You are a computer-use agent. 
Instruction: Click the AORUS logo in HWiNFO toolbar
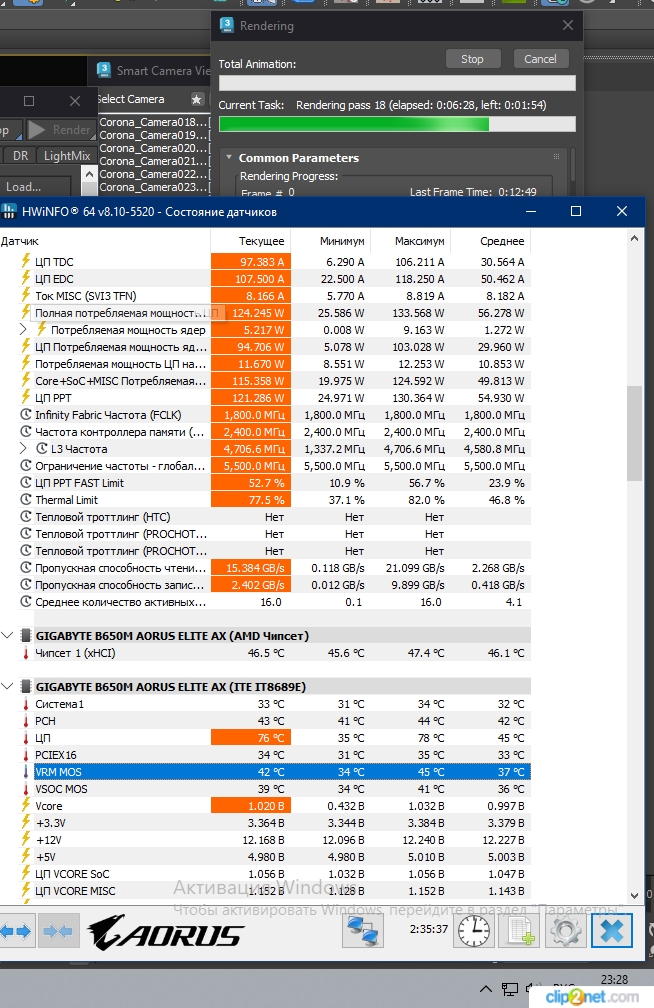click(x=165, y=933)
